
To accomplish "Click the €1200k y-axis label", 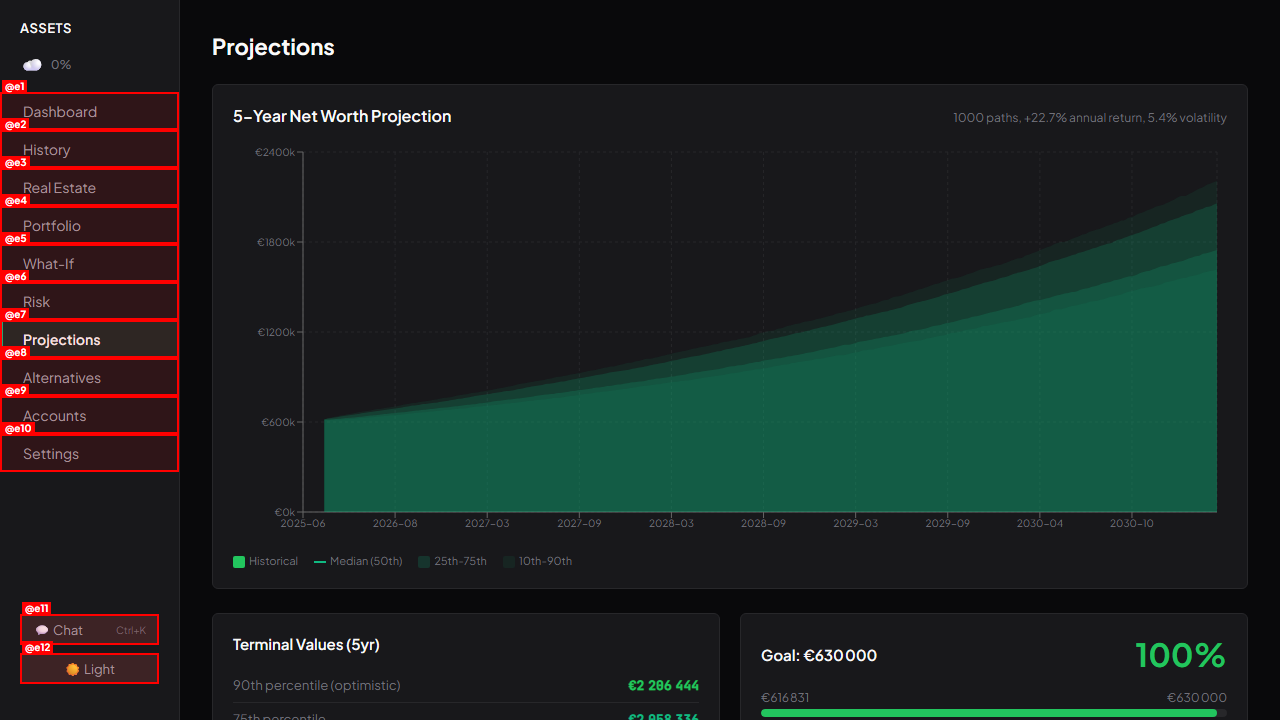I will coord(276,332).
